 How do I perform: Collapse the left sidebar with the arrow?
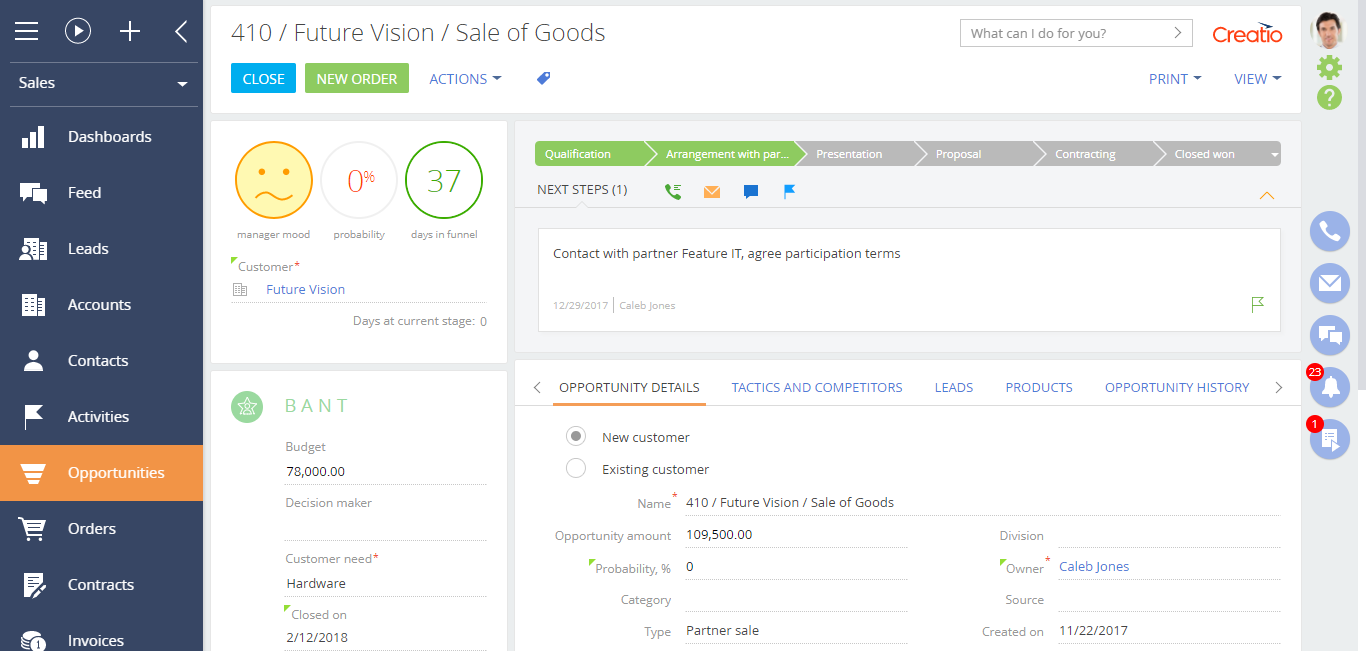181,31
